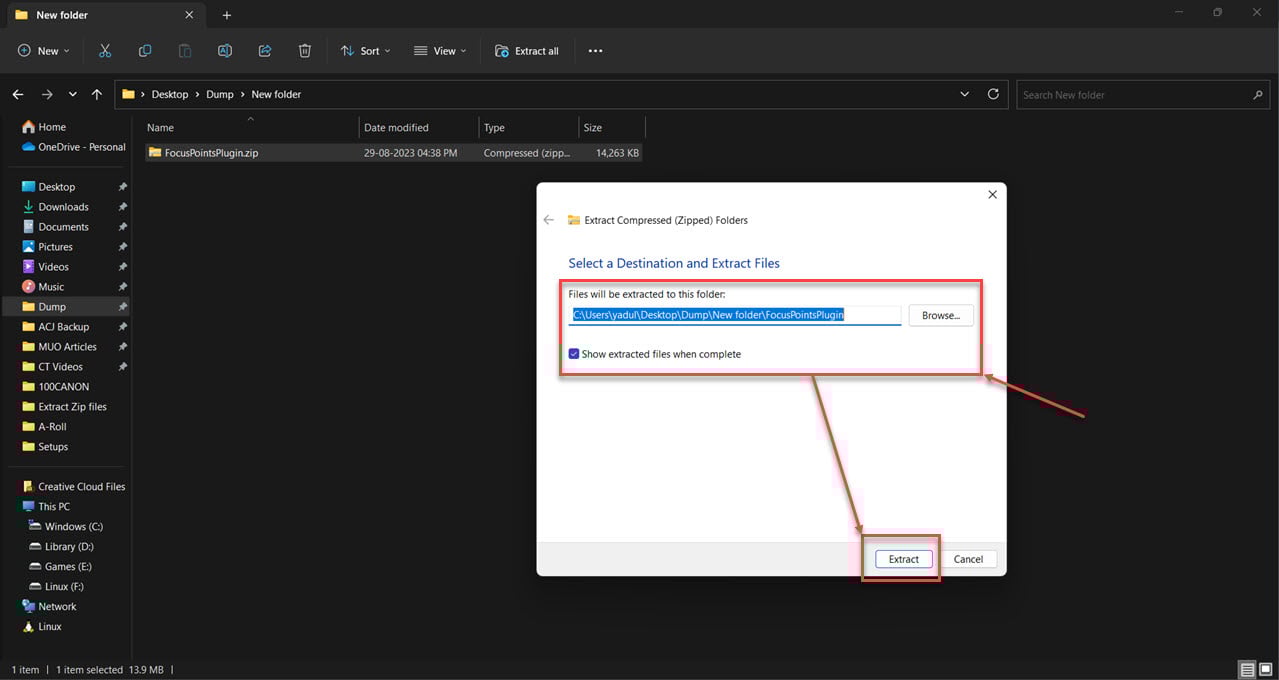The image size is (1279, 680).
Task: Delete the selected zip using the trash icon
Action: pos(304,50)
